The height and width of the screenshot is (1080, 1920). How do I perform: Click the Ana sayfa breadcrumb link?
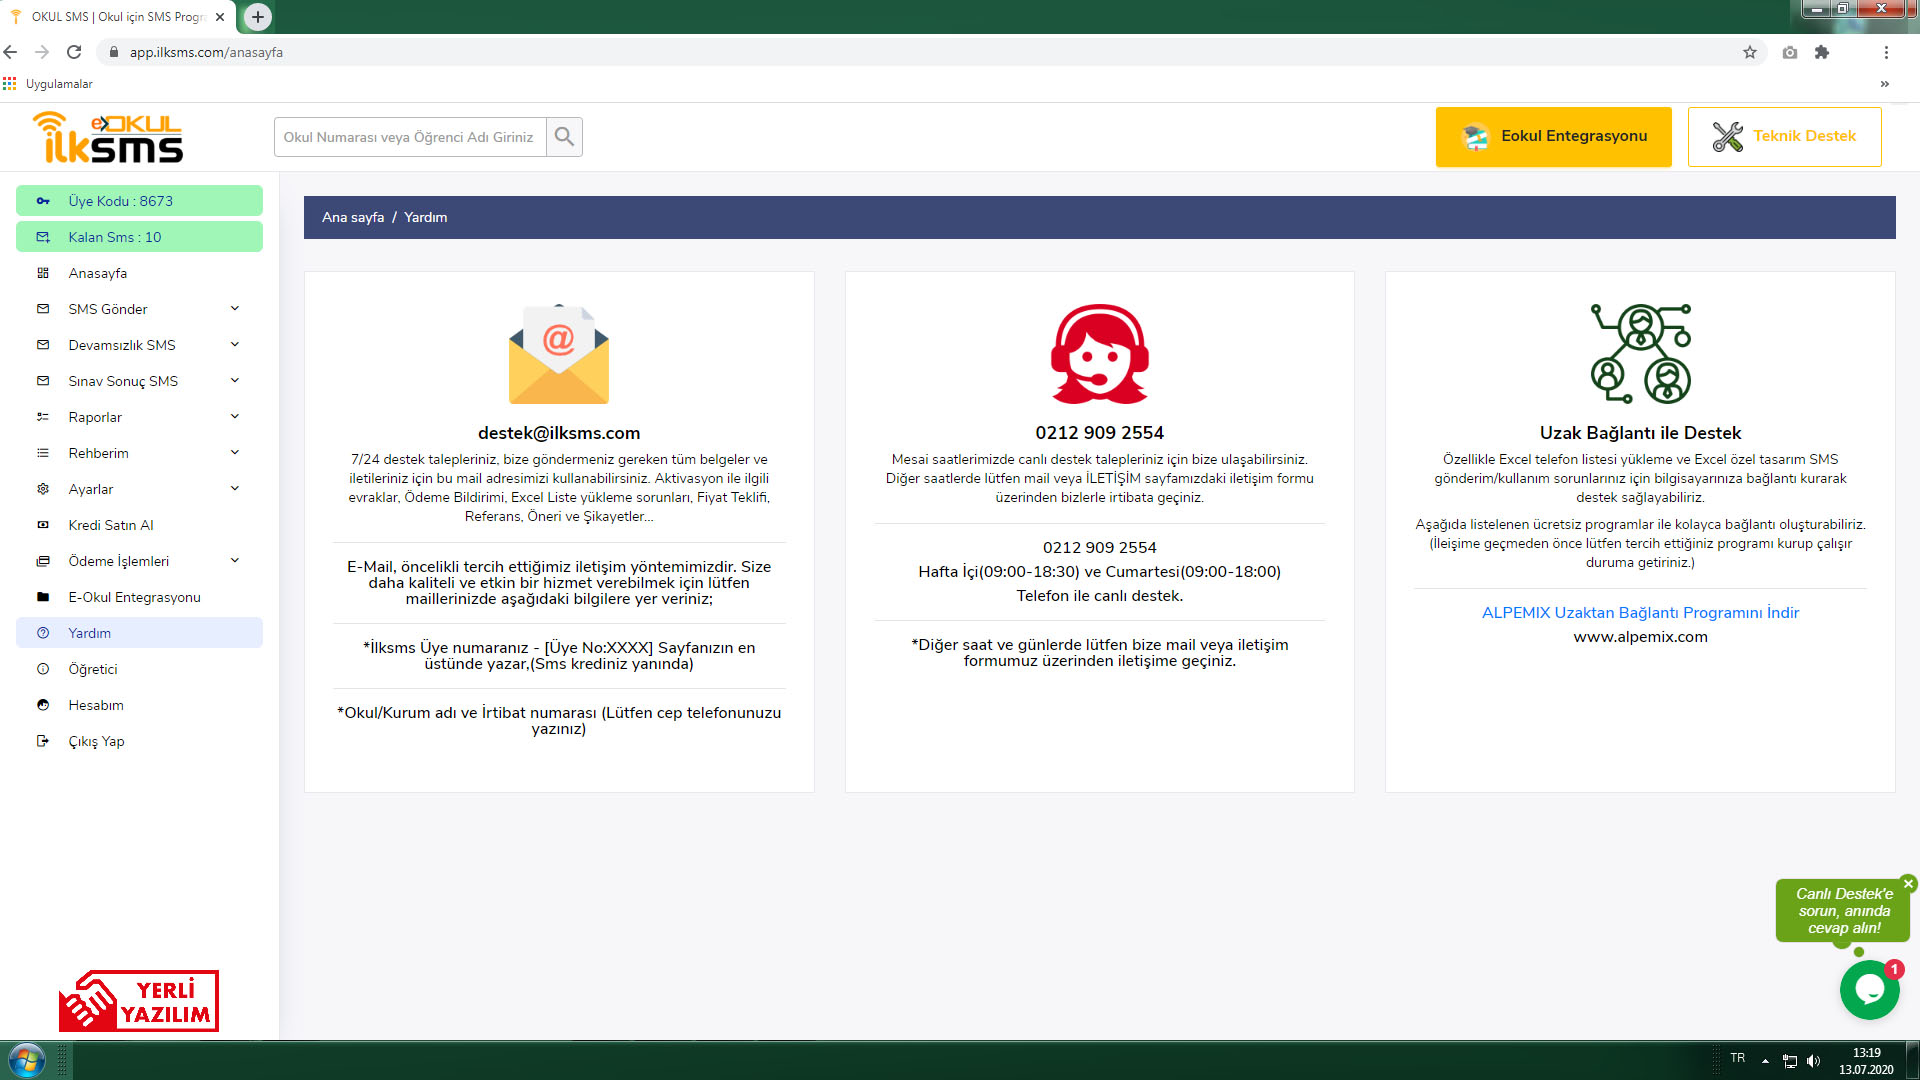353,217
